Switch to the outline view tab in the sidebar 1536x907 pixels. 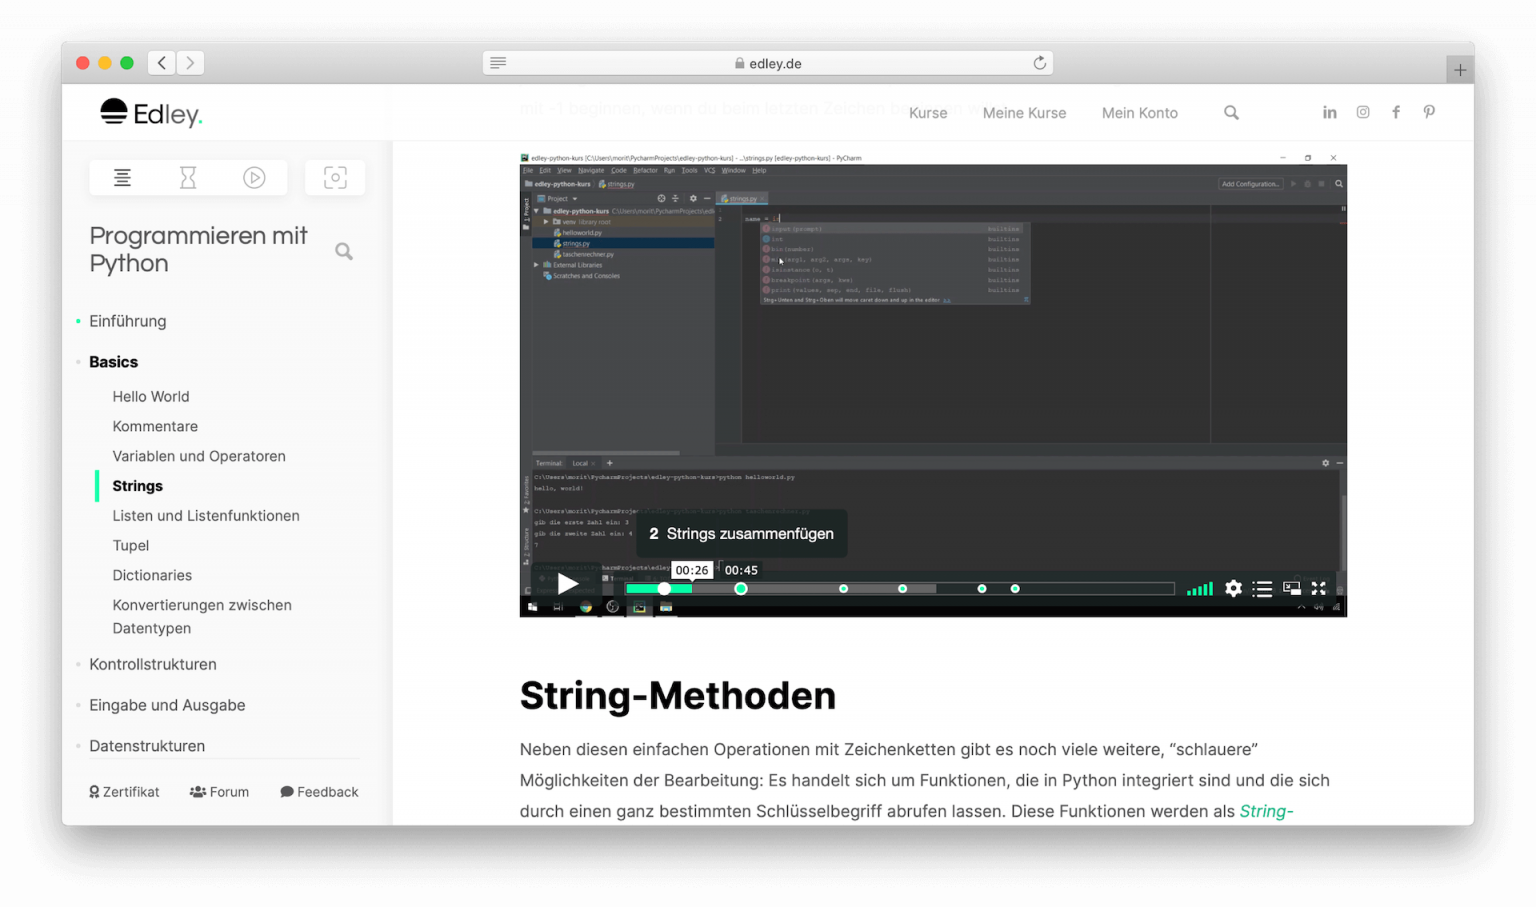(x=122, y=177)
